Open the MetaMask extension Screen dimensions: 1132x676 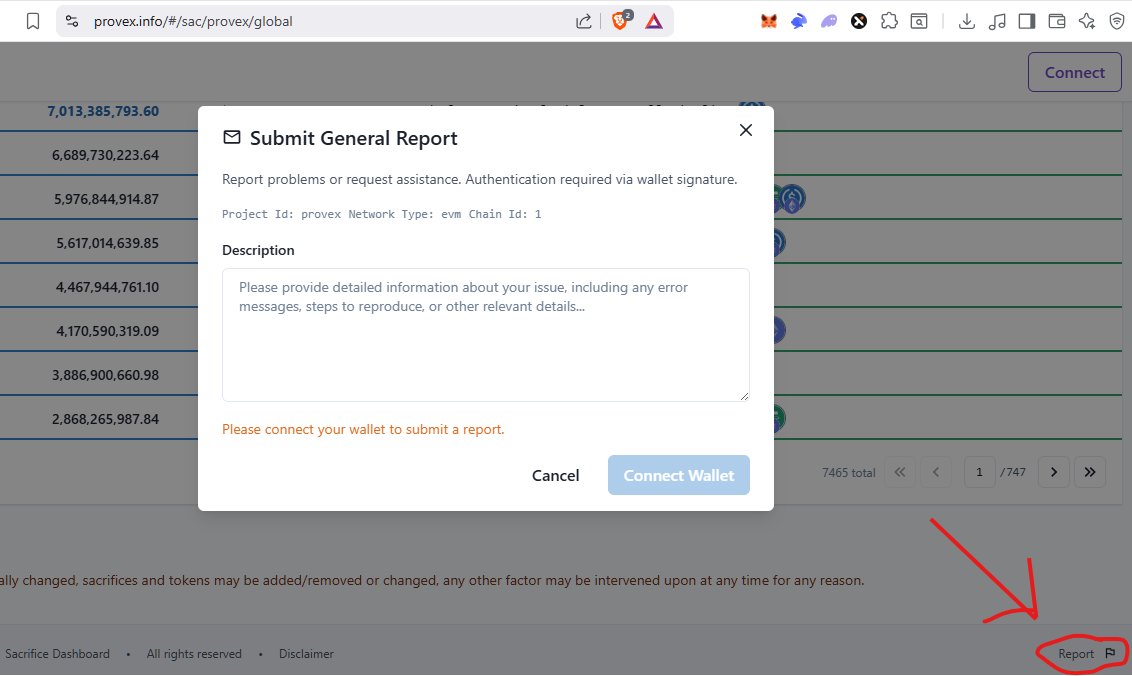pos(768,20)
